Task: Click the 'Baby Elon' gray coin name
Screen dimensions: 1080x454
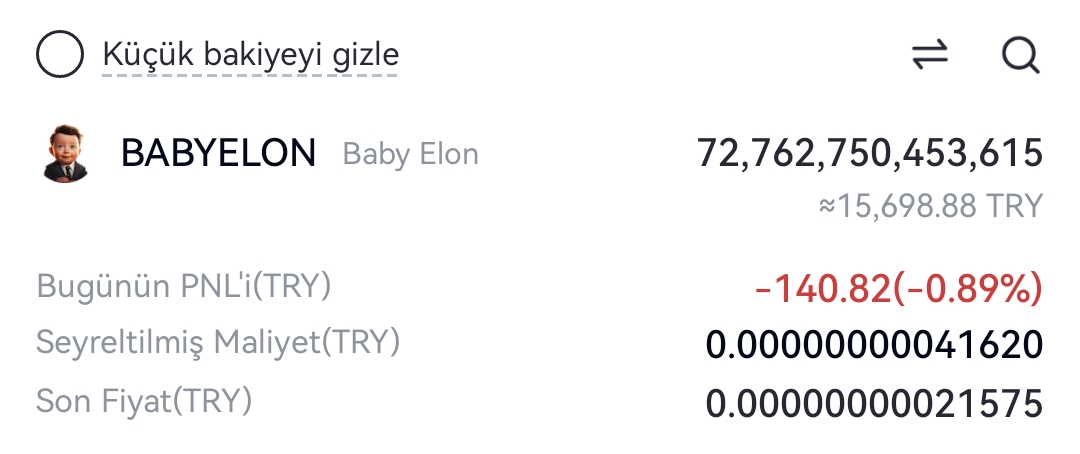Action: [411, 154]
